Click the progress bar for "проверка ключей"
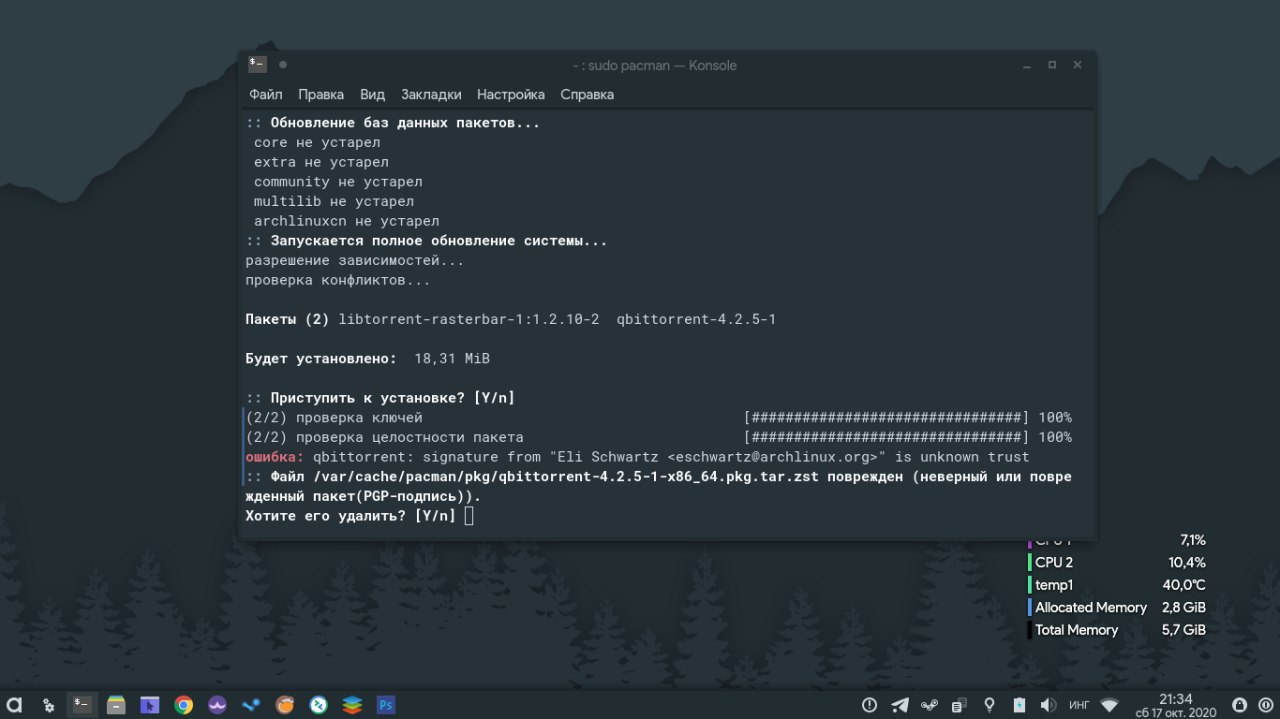1280x719 pixels. (x=886, y=417)
